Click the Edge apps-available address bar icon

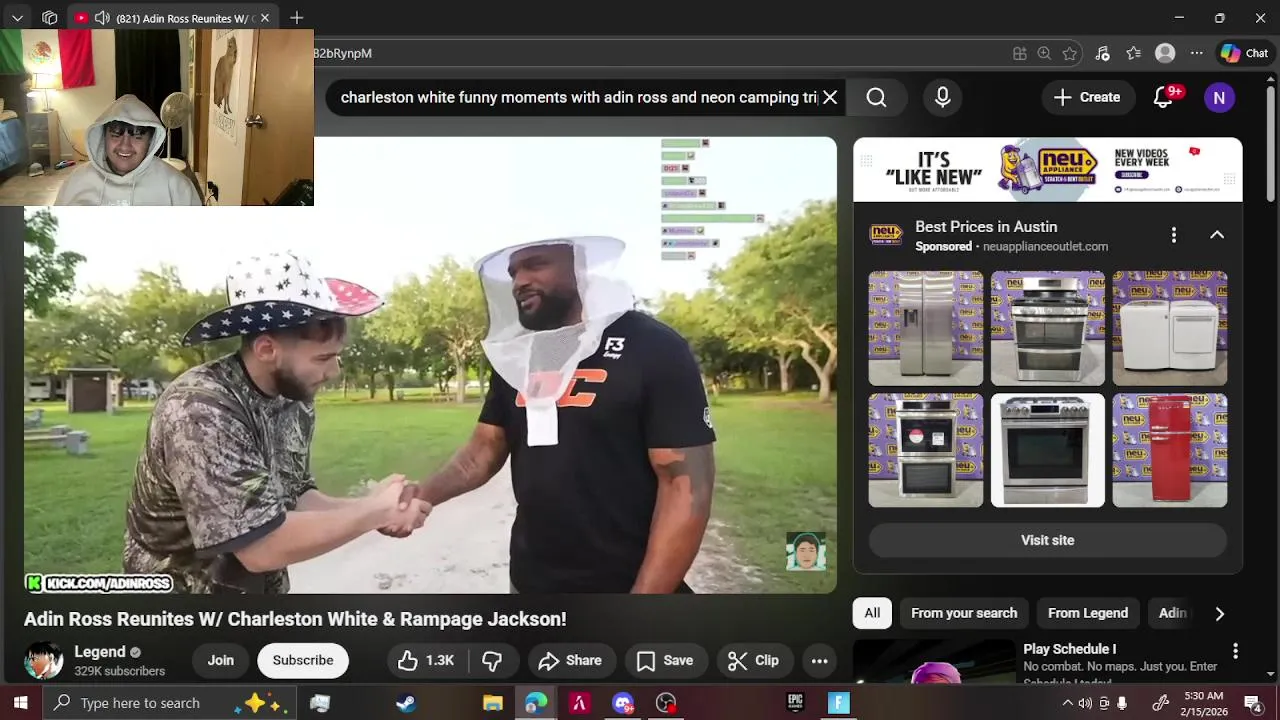coord(1019,53)
